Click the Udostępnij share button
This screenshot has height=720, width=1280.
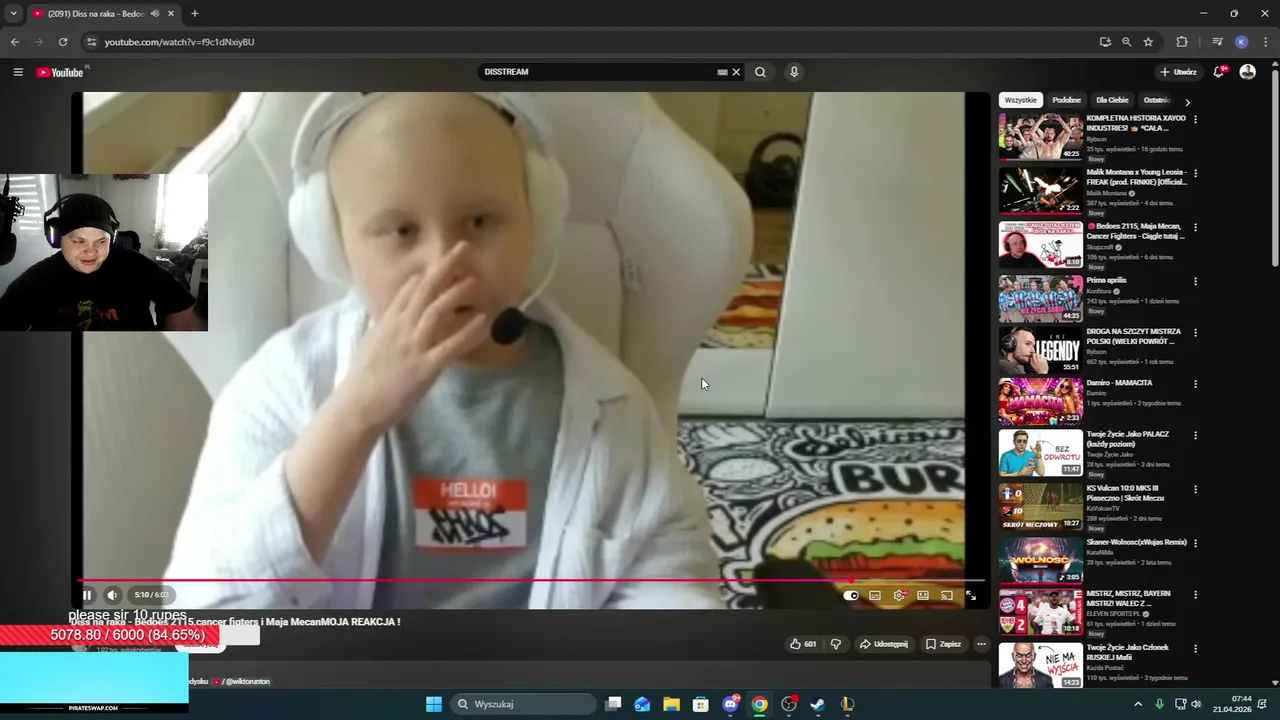(x=884, y=644)
